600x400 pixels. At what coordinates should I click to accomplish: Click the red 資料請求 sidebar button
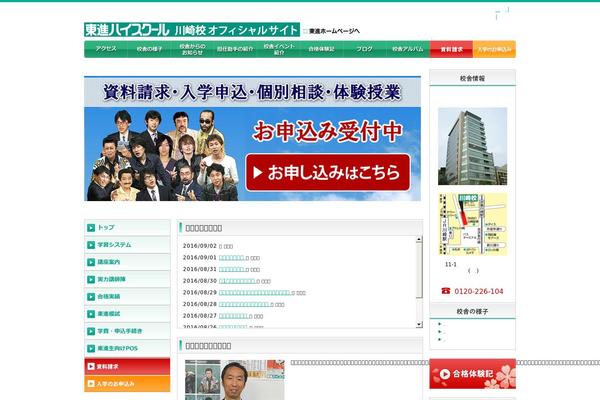[x=127, y=366]
